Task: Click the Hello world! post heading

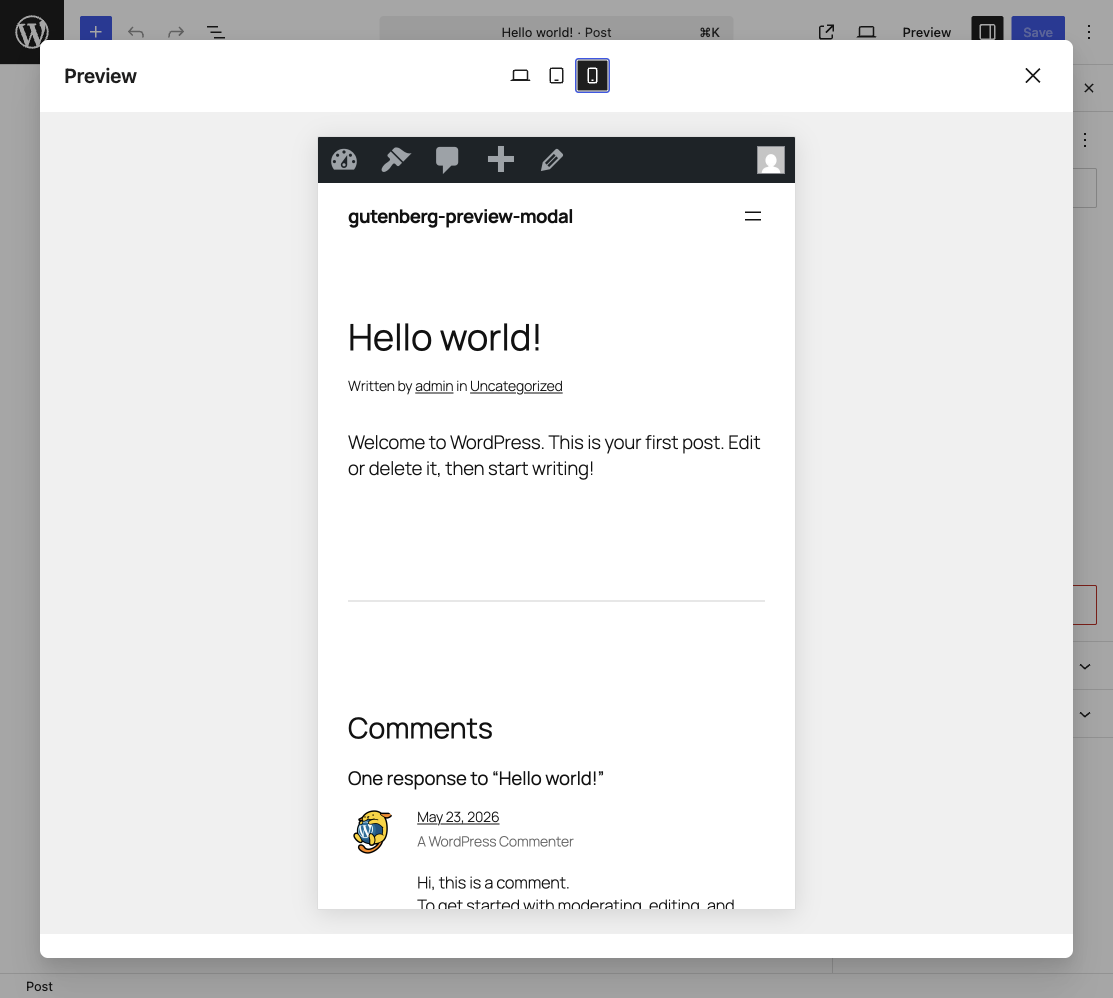Action: point(444,338)
